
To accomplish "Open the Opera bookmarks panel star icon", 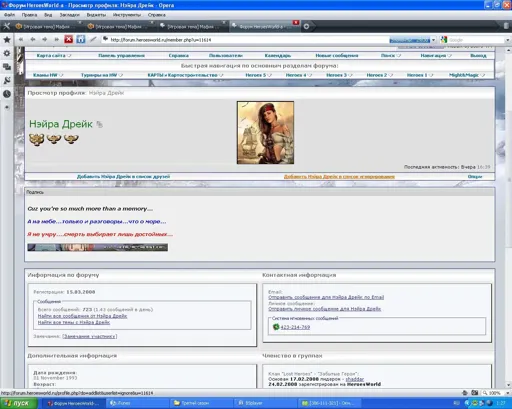I will [x=7, y=40].
